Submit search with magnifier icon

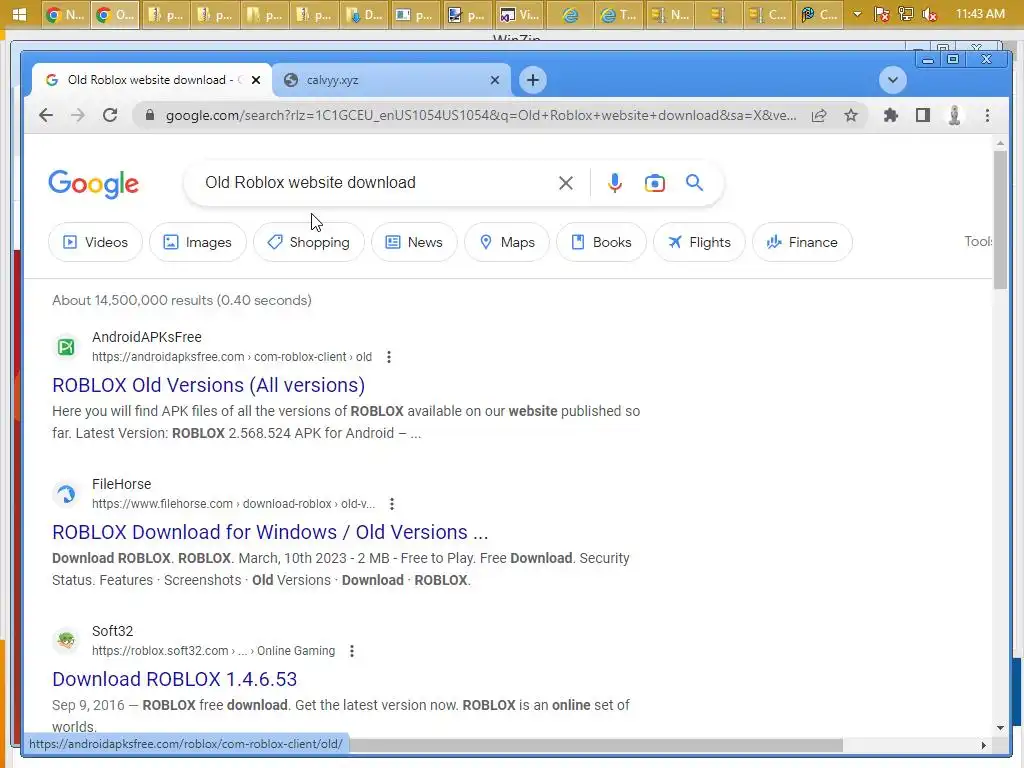click(x=694, y=183)
